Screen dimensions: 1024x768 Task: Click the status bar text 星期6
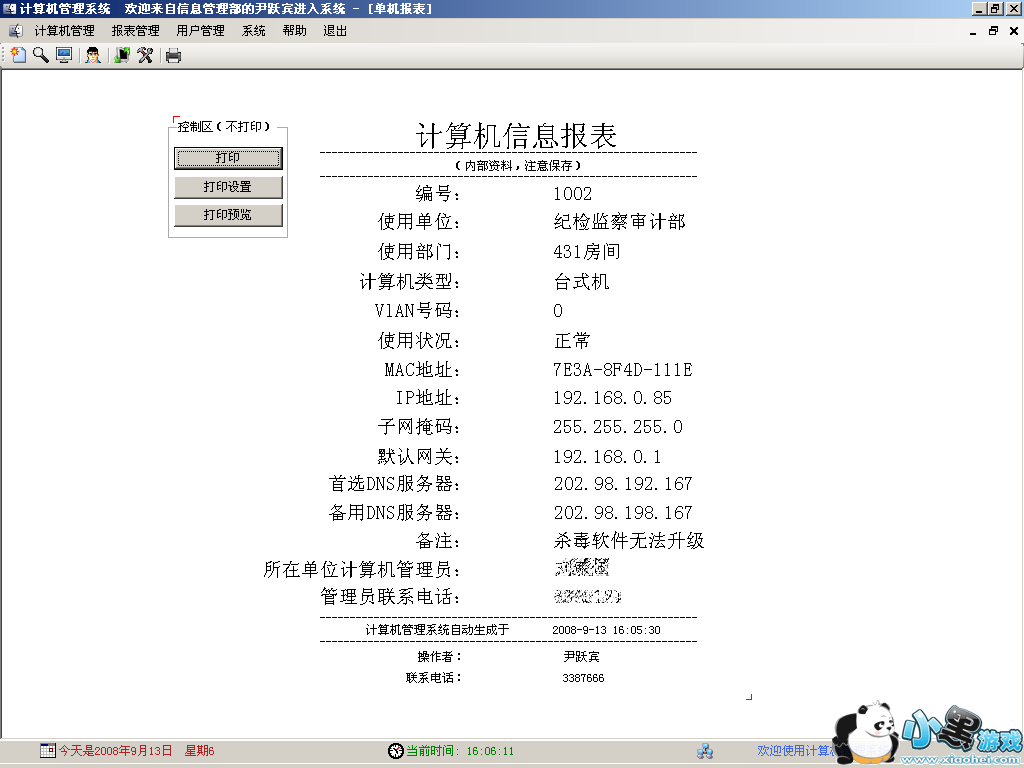[x=199, y=751]
